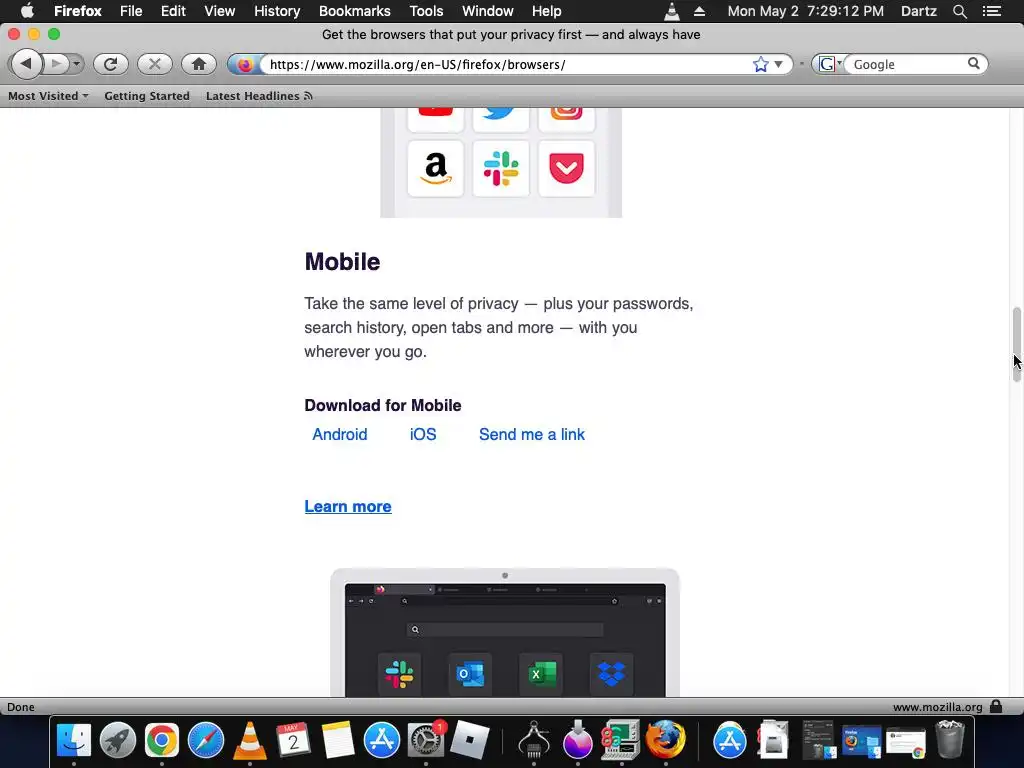Click the Slack tile in phone illustration
Viewport: 1024px width, 768px height.
click(501, 168)
